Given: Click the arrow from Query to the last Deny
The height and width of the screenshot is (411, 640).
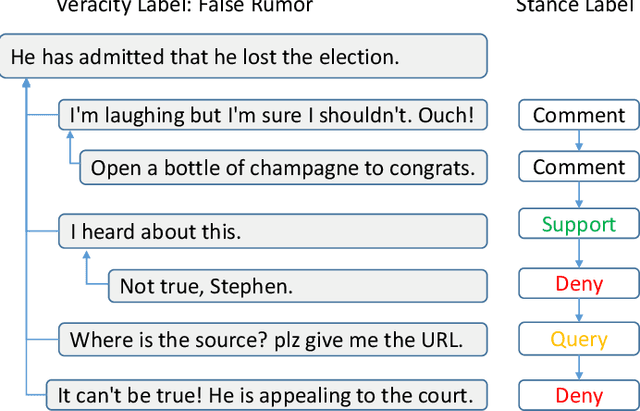Looking at the screenshot, I should click(x=578, y=368).
